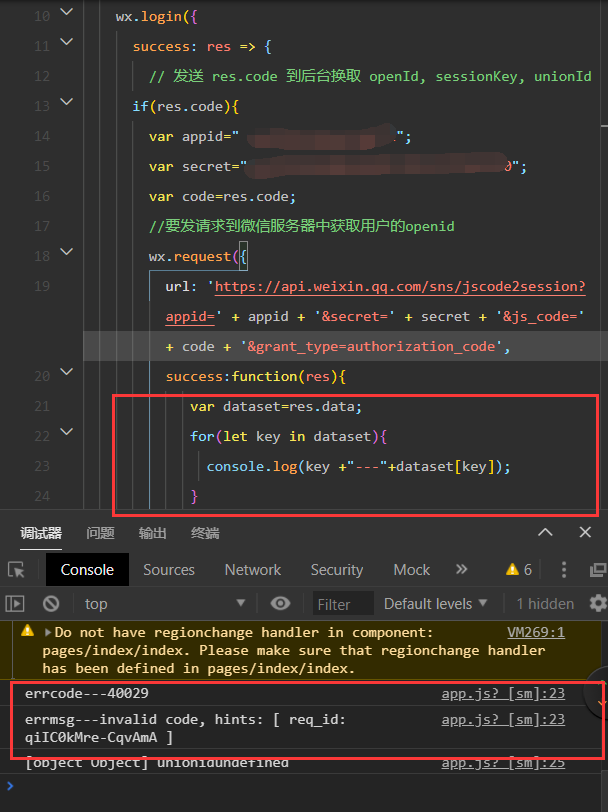The image size is (608, 812).
Task: Toggle the console sidebar panel icon
Action: tap(15, 603)
